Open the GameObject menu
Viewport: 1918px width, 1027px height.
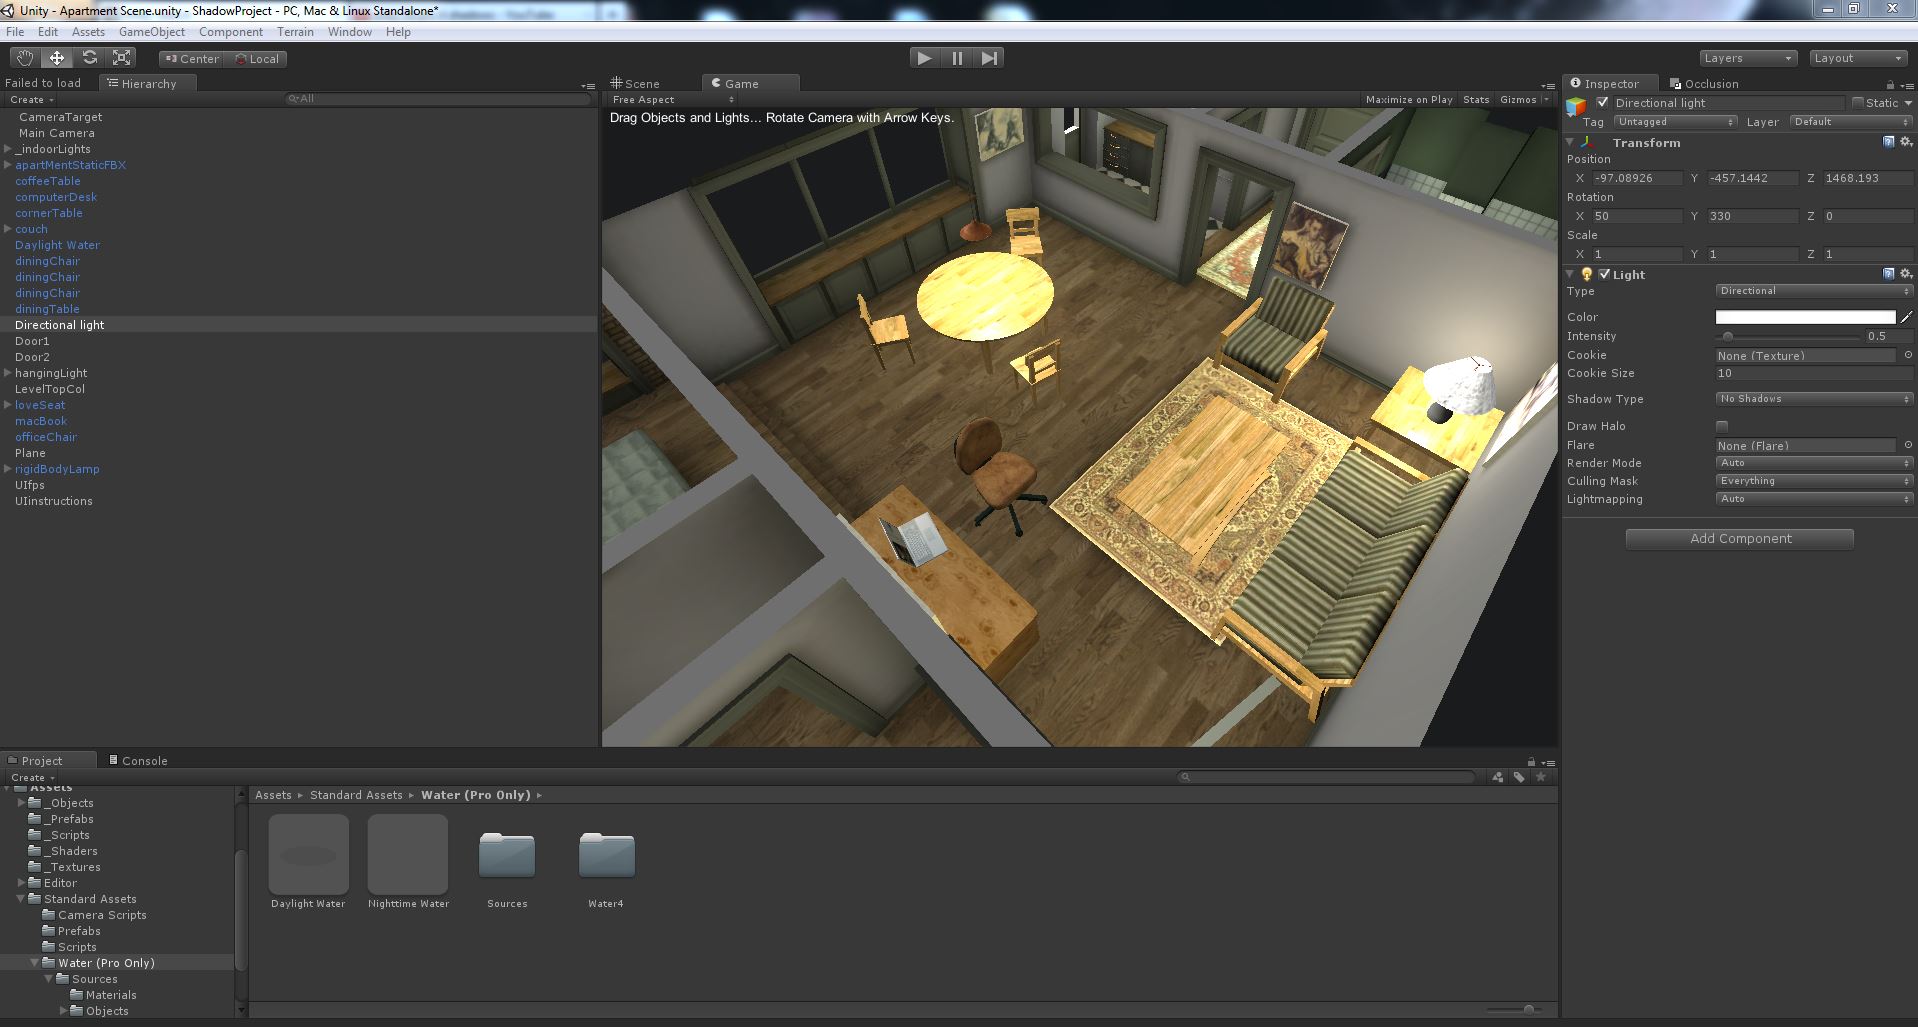click(152, 32)
